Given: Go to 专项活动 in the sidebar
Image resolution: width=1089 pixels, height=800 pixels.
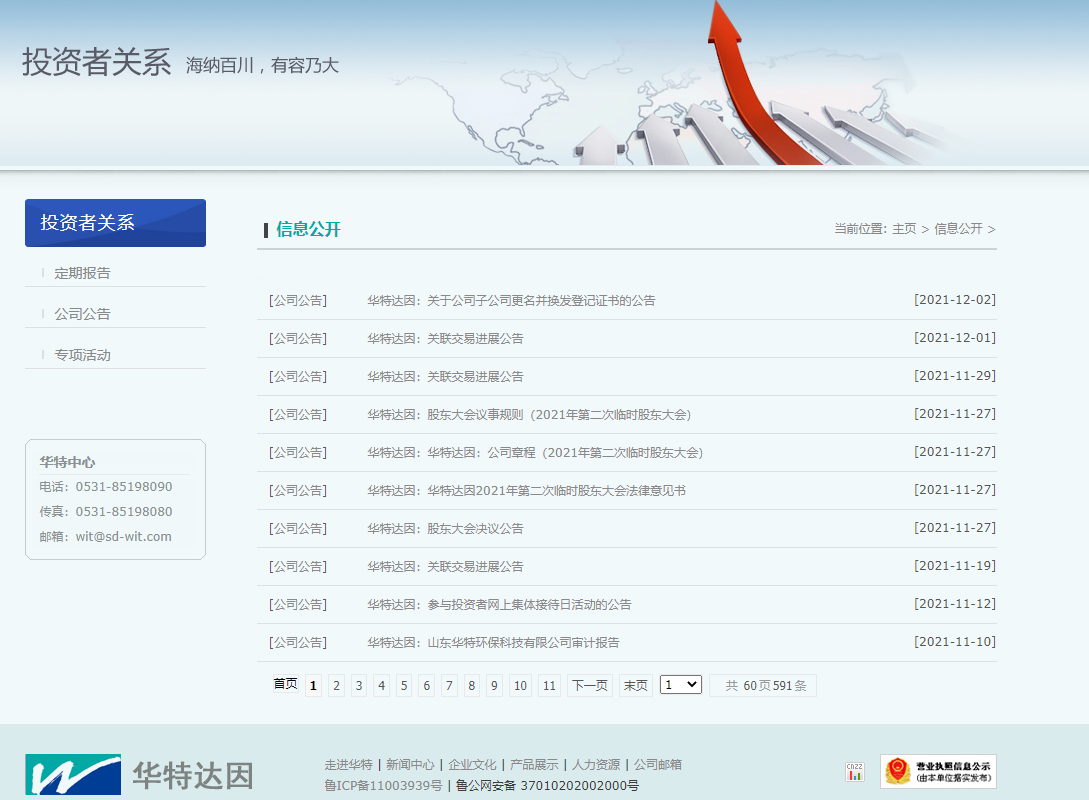Looking at the screenshot, I should 83,355.
